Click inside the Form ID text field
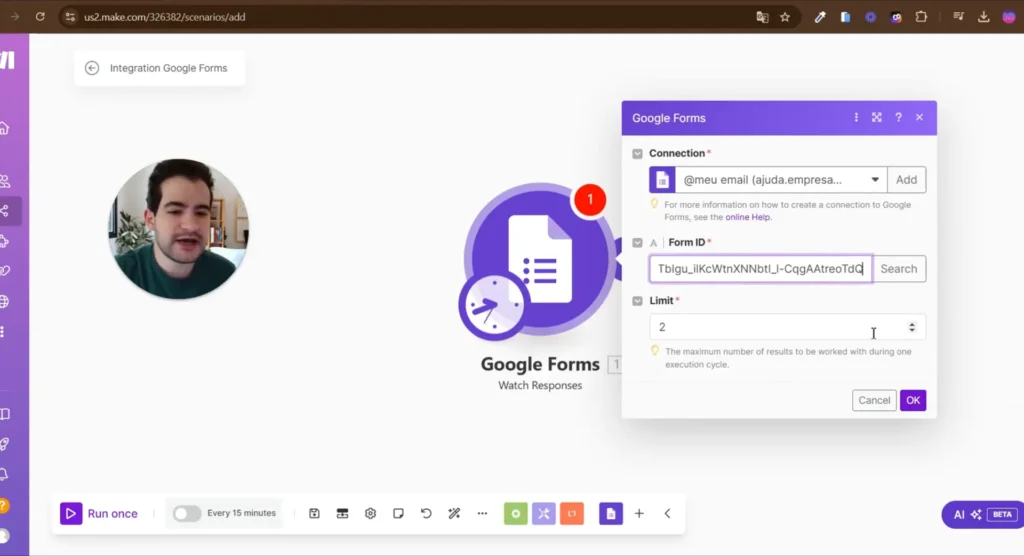The width and height of the screenshot is (1024, 556). 760,269
